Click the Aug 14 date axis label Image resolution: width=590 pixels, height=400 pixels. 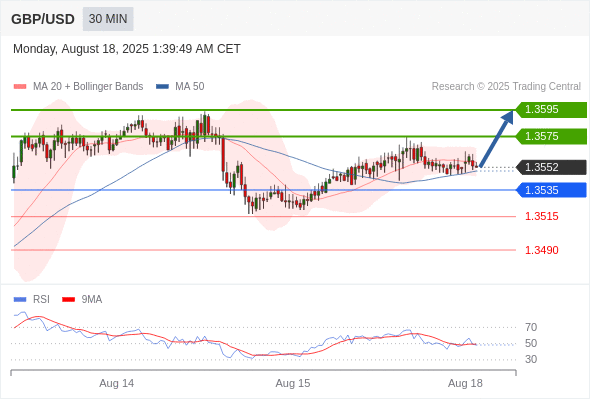(x=116, y=383)
